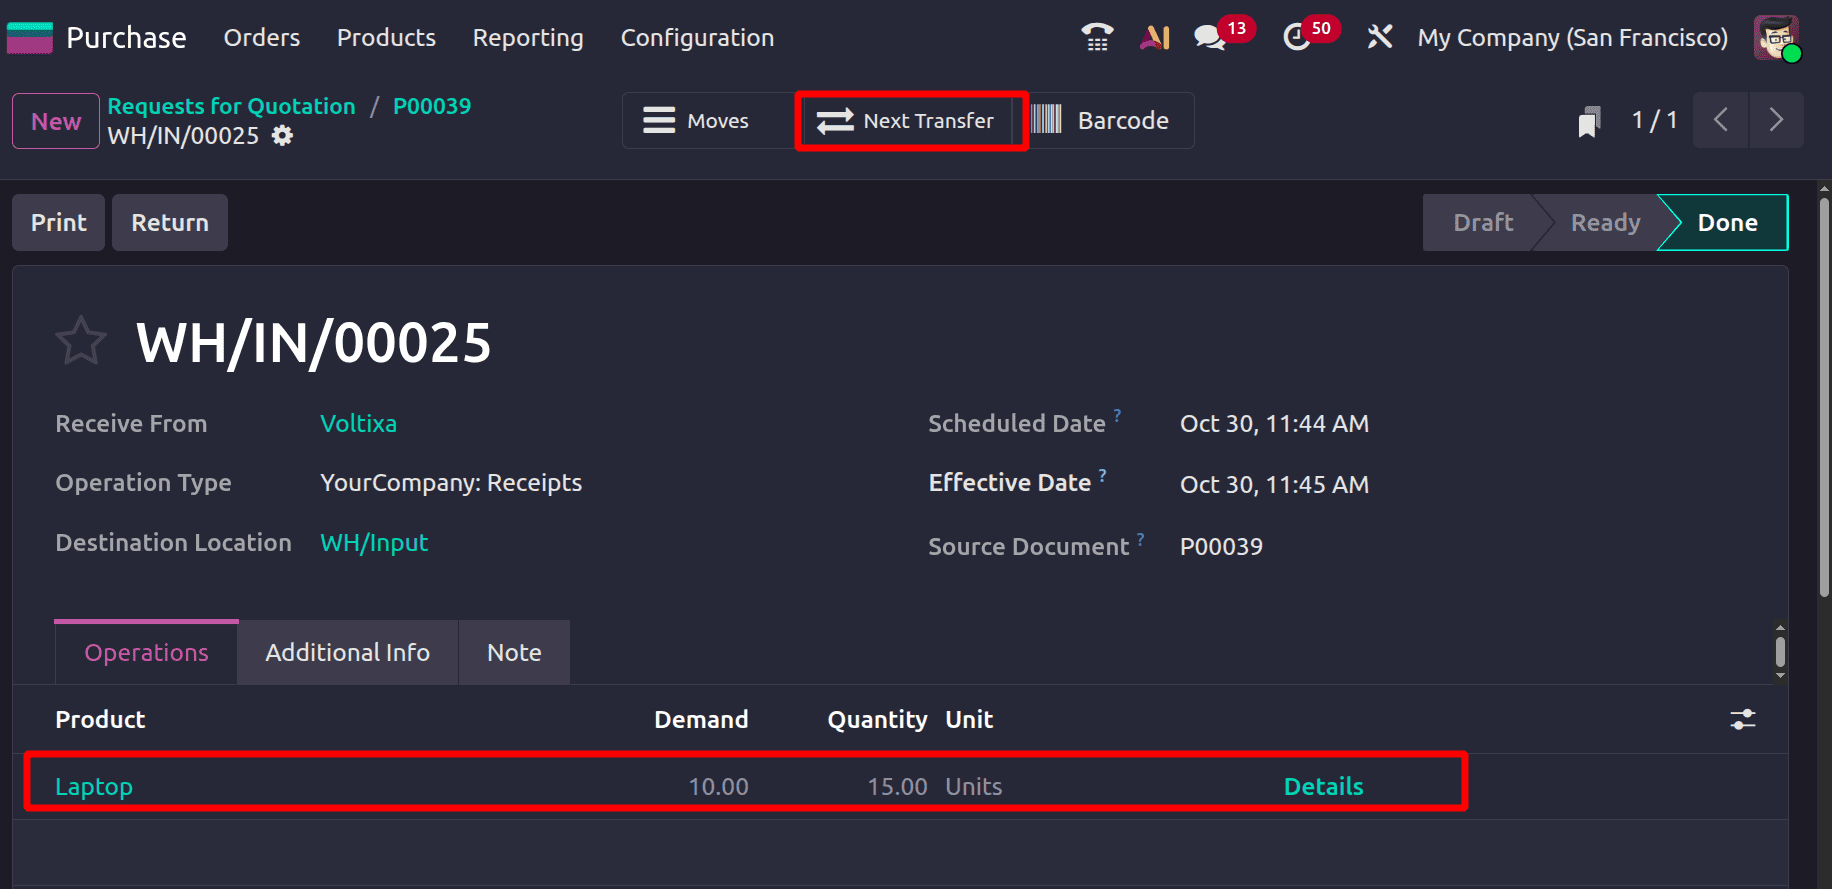The image size is (1832, 889).
Task: Show help for Scheduled Date
Action: (1117, 414)
